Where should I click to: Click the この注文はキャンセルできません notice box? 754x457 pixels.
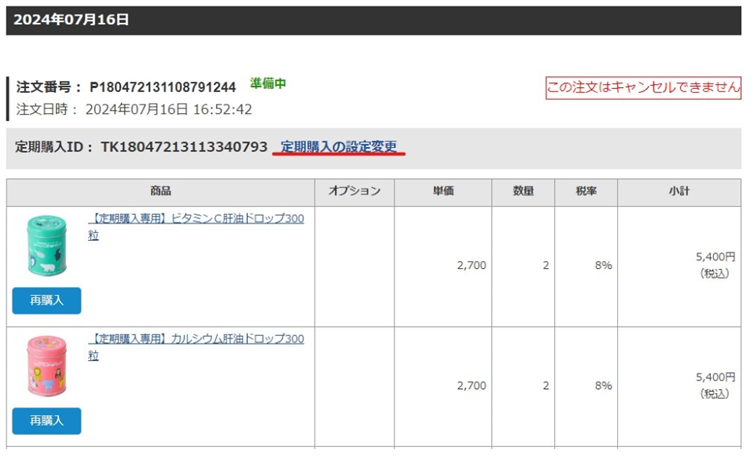[x=643, y=88]
